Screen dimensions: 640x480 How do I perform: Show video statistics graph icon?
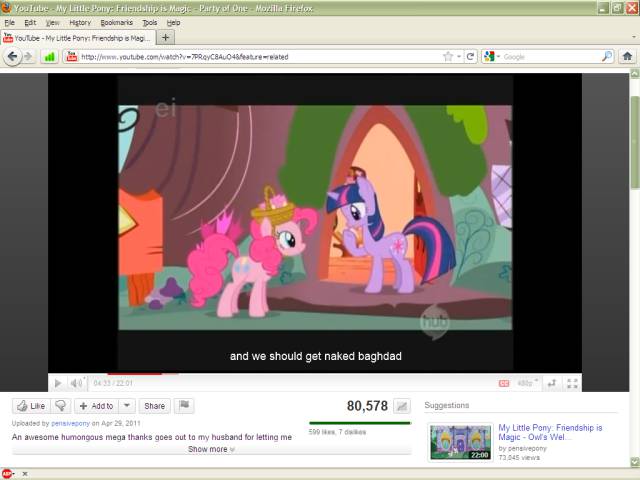tap(402, 406)
